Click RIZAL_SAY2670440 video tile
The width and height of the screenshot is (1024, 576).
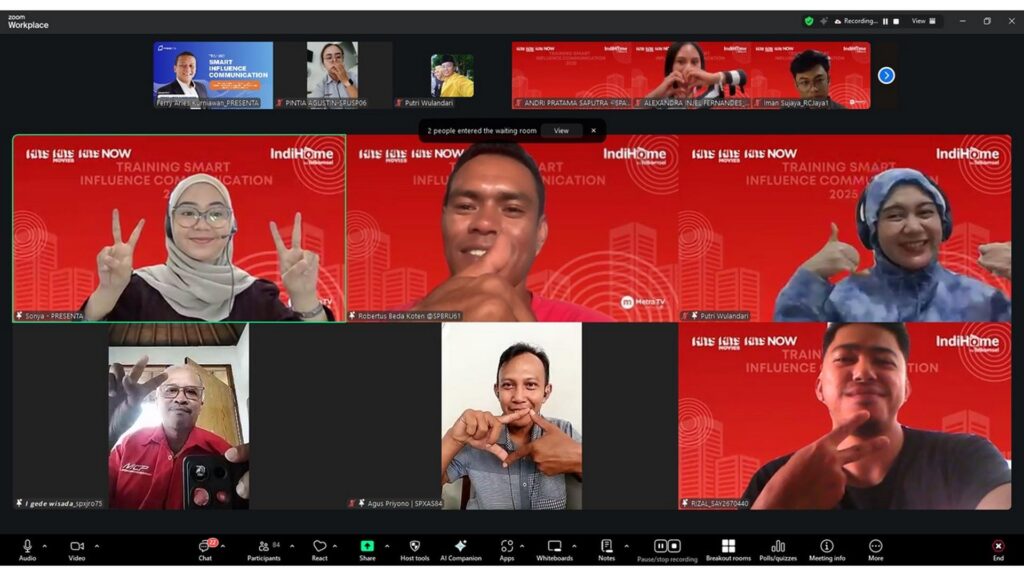point(845,416)
